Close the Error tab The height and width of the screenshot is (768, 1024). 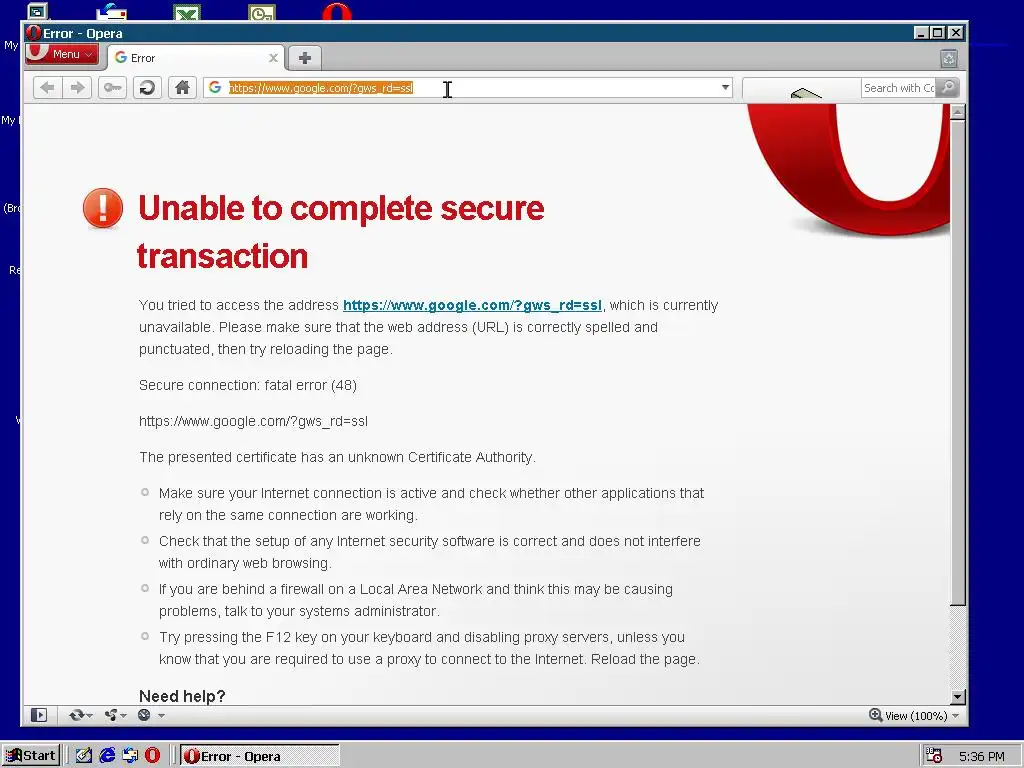pyautogui.click(x=273, y=58)
